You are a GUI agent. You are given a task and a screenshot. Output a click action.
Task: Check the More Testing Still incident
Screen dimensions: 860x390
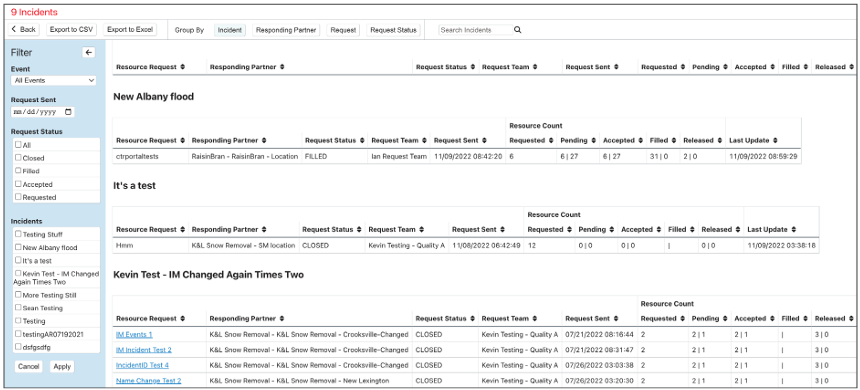pos(18,295)
